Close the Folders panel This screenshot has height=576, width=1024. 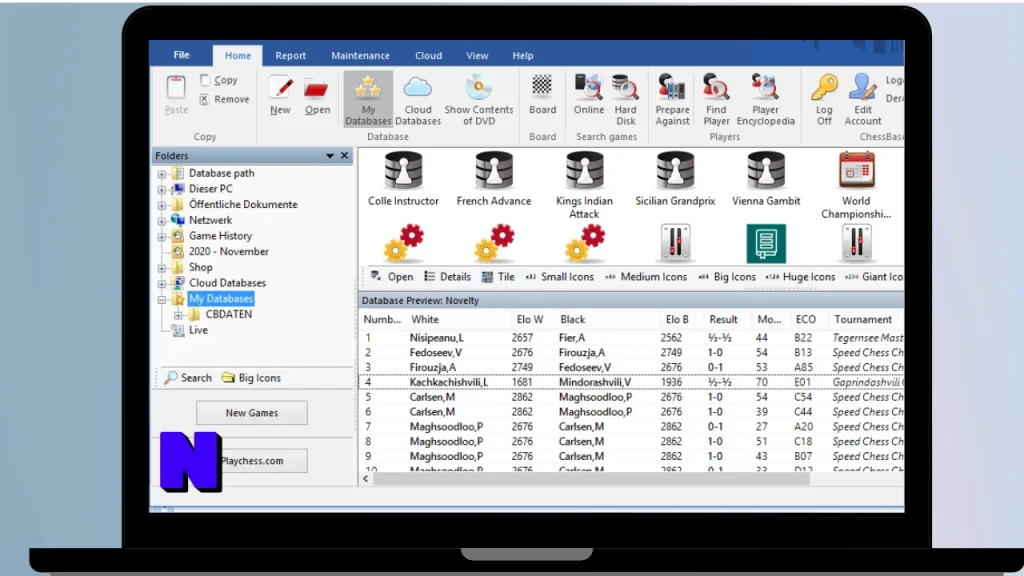pos(344,155)
